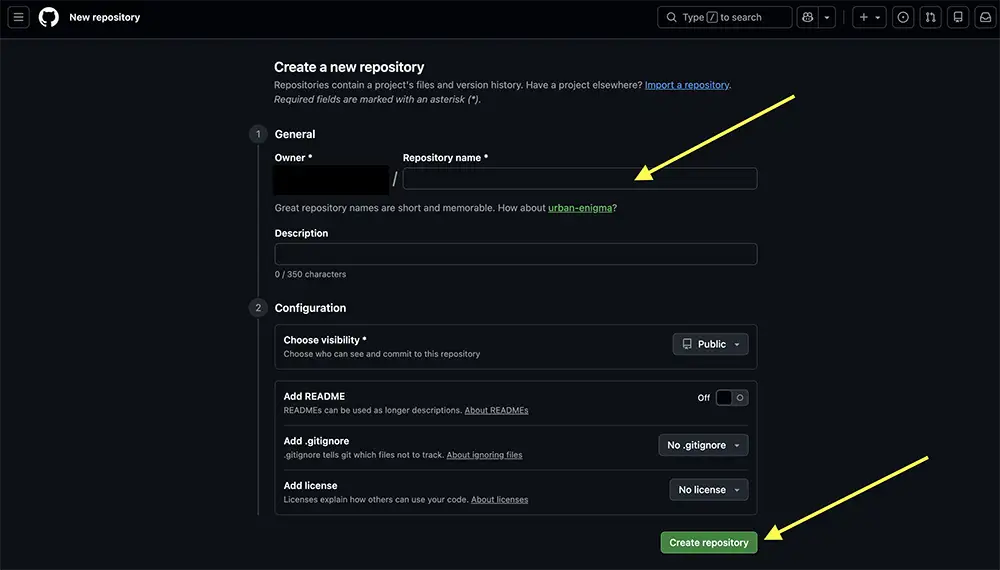This screenshot has height=570, width=1000.
Task: Open GitHub Copilot chat icon
Action: tap(807, 17)
